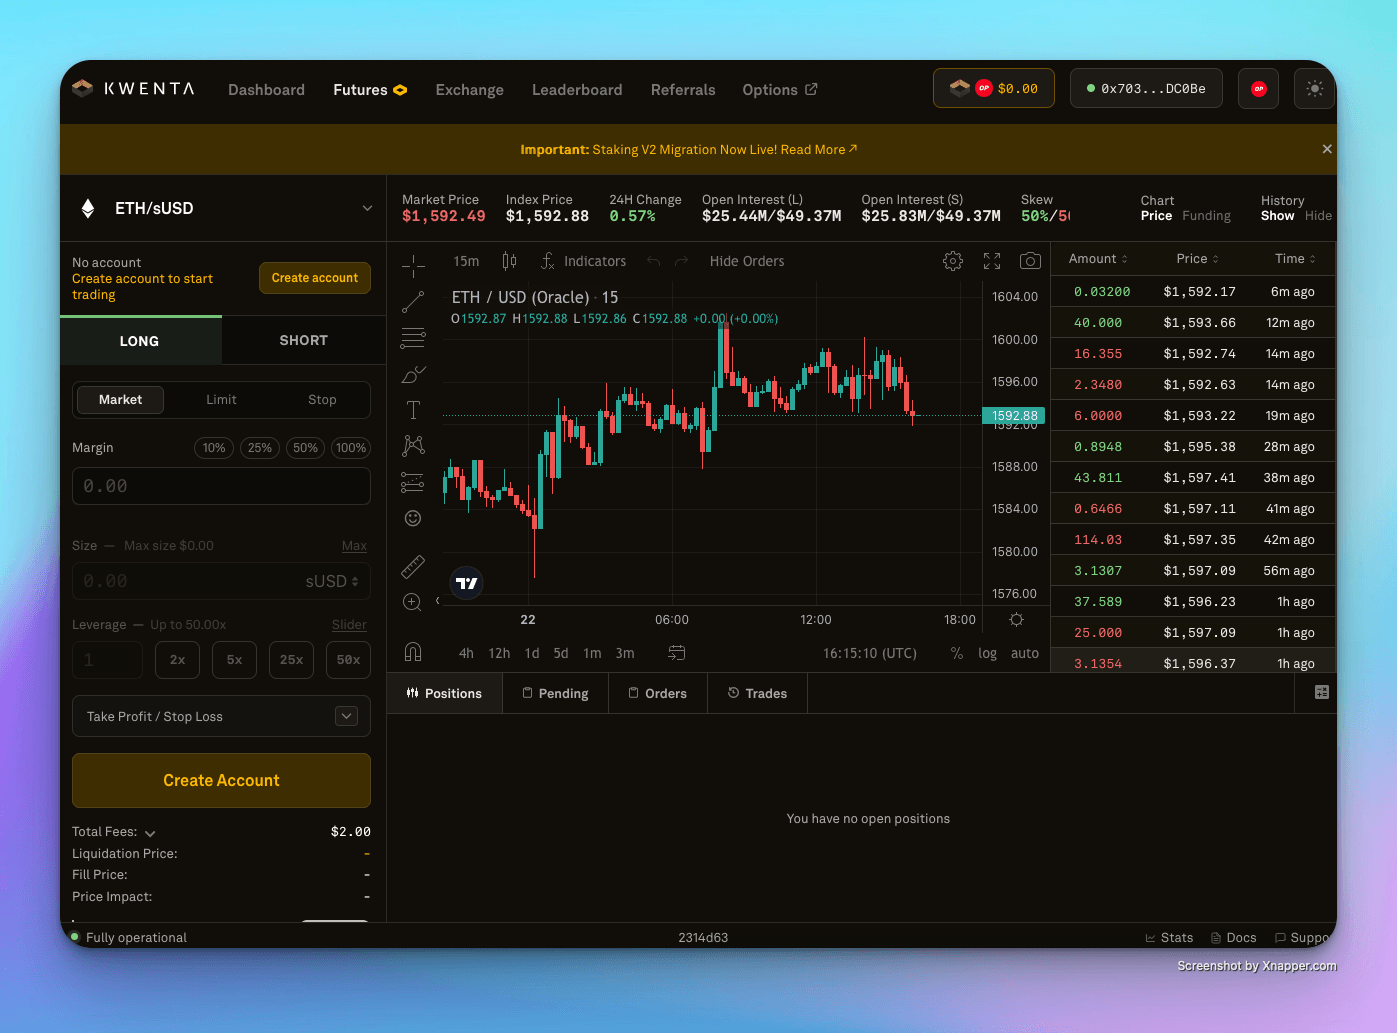This screenshot has width=1397, height=1033.
Task: Collapse the drawing toolbar arrow
Action: pos(437,601)
